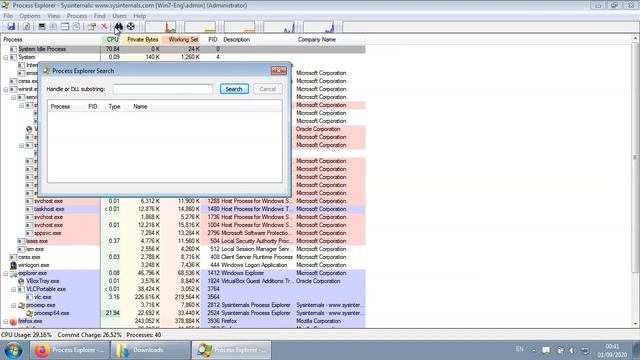Click the procexp64.exe process icon
The height and width of the screenshot is (360, 640).
pos(29,313)
